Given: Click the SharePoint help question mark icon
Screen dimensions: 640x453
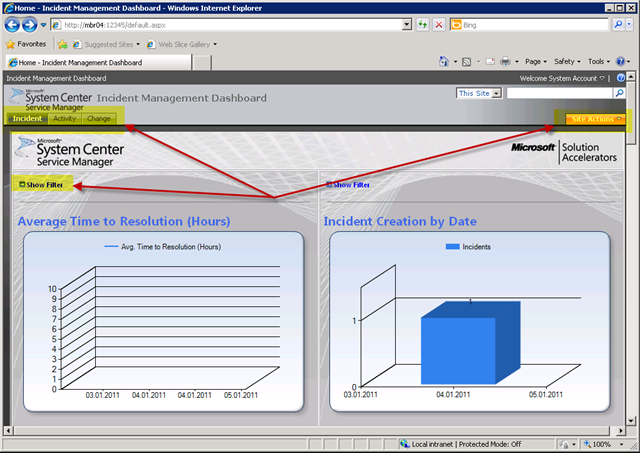Looking at the screenshot, I should click(621, 78).
